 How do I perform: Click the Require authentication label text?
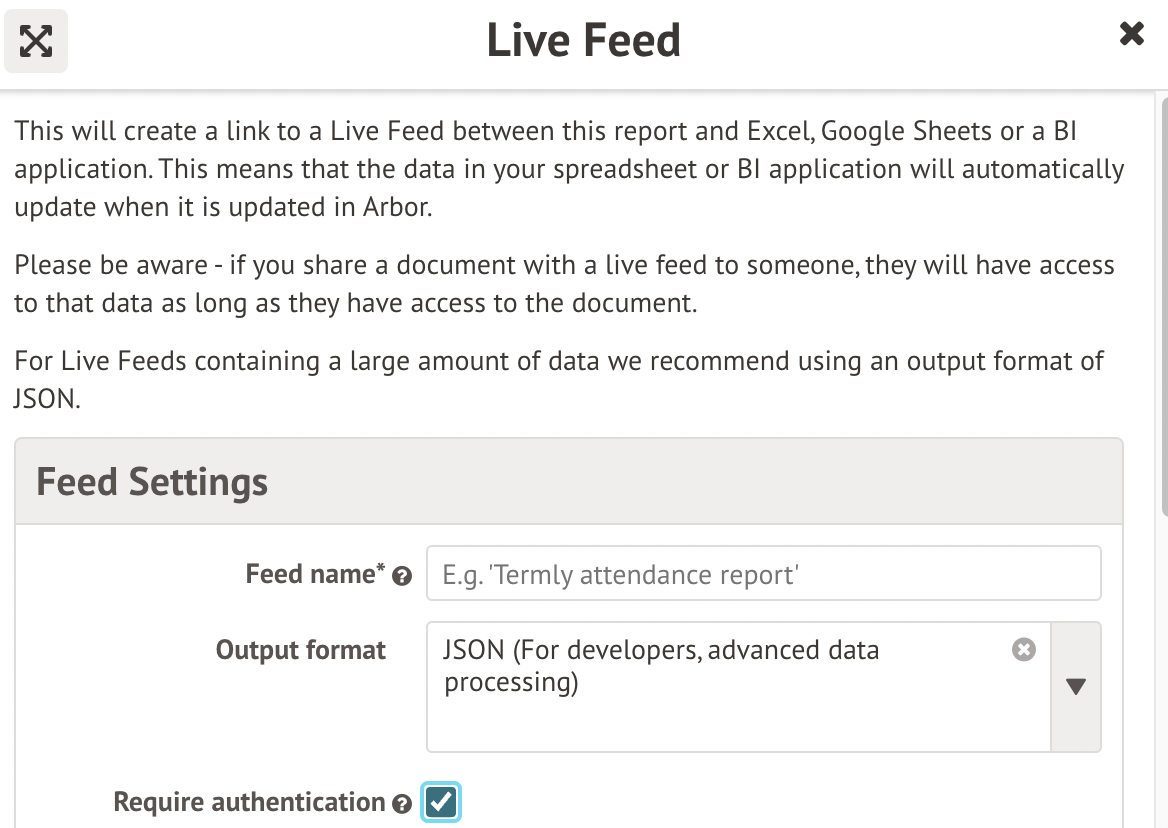(248, 802)
